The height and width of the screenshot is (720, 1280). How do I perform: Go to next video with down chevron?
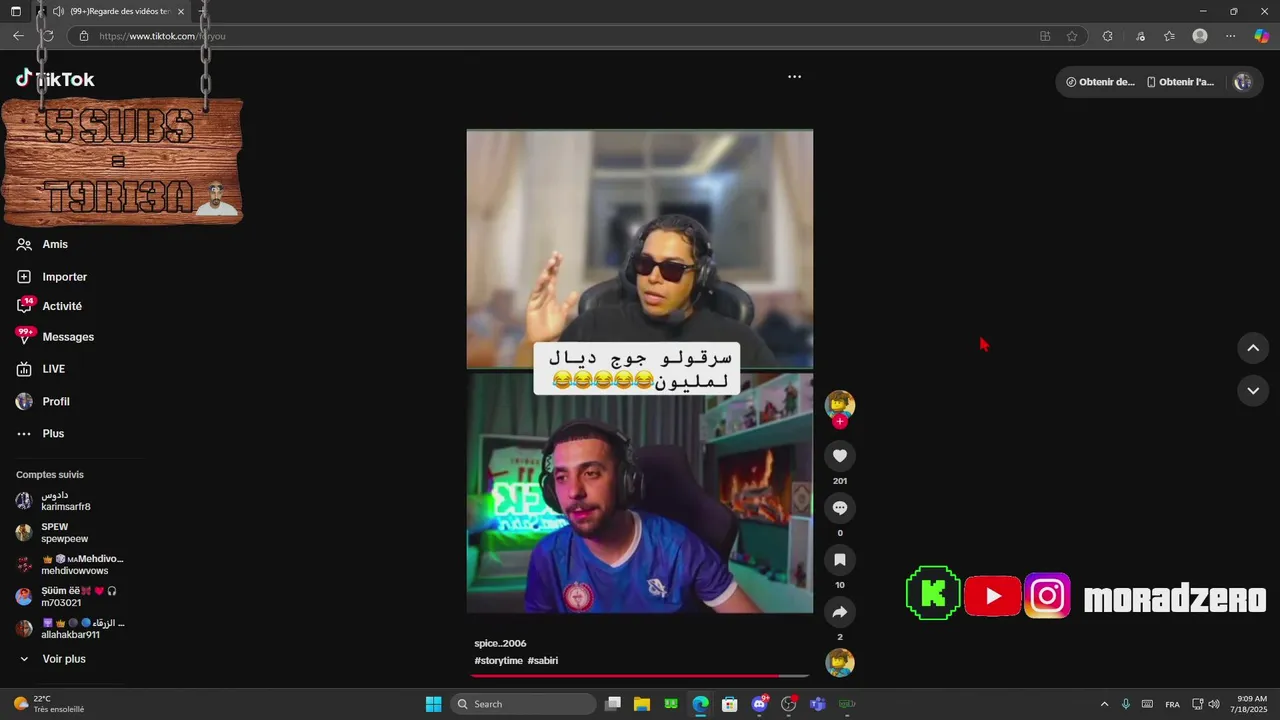point(1253,390)
